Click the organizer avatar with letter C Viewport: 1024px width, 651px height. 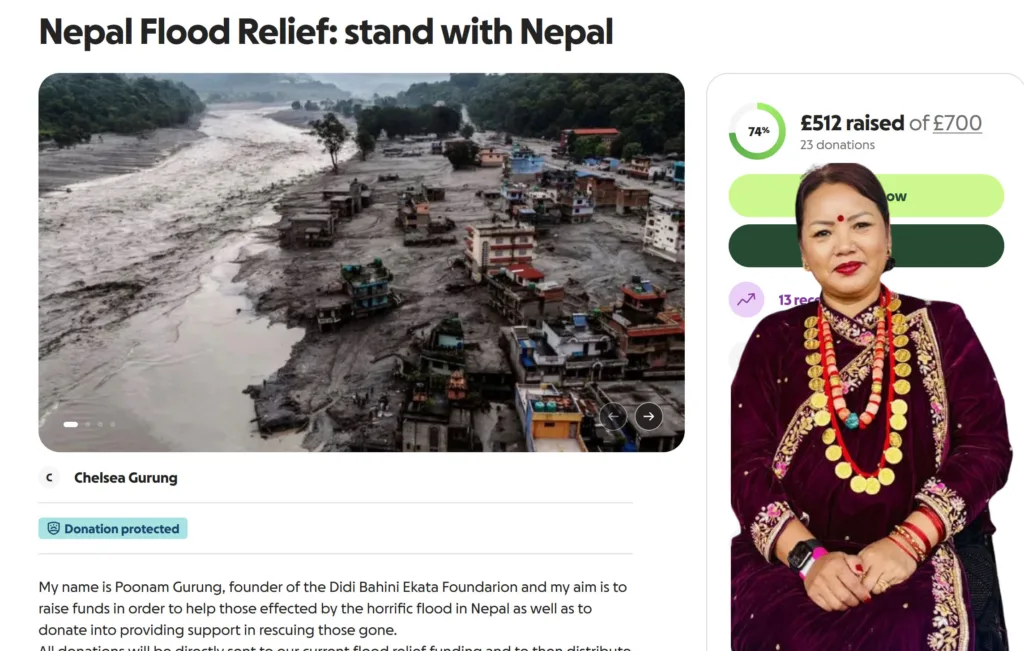click(49, 477)
